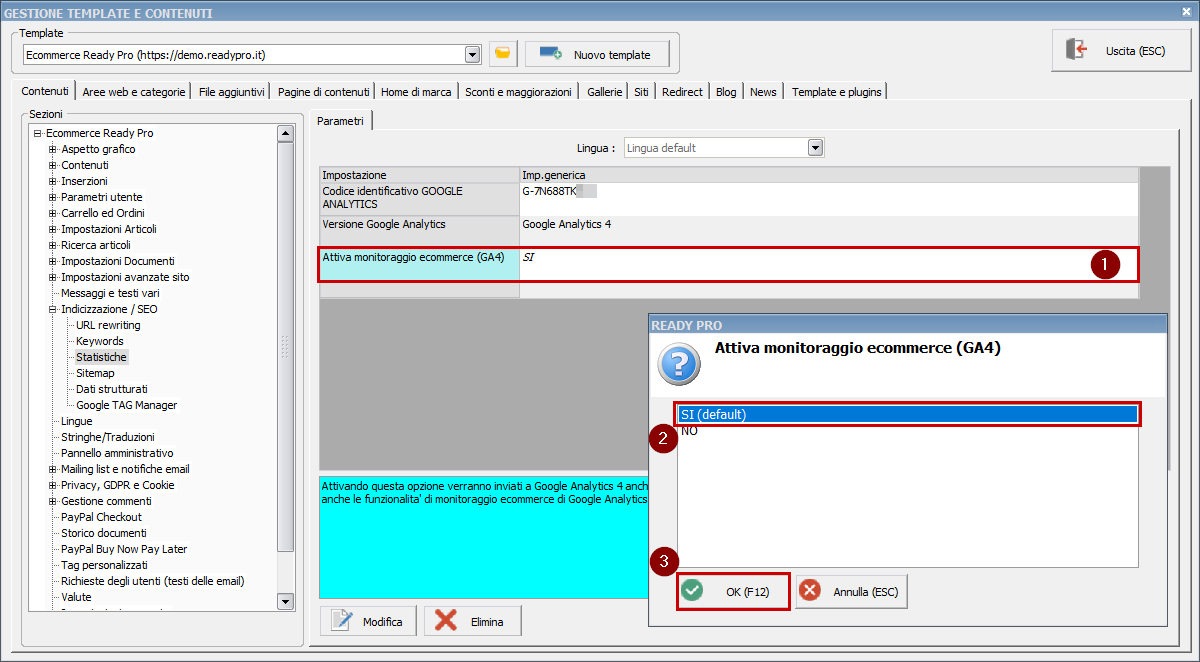Cancel with the Annulla (ESC) button

(x=852, y=592)
